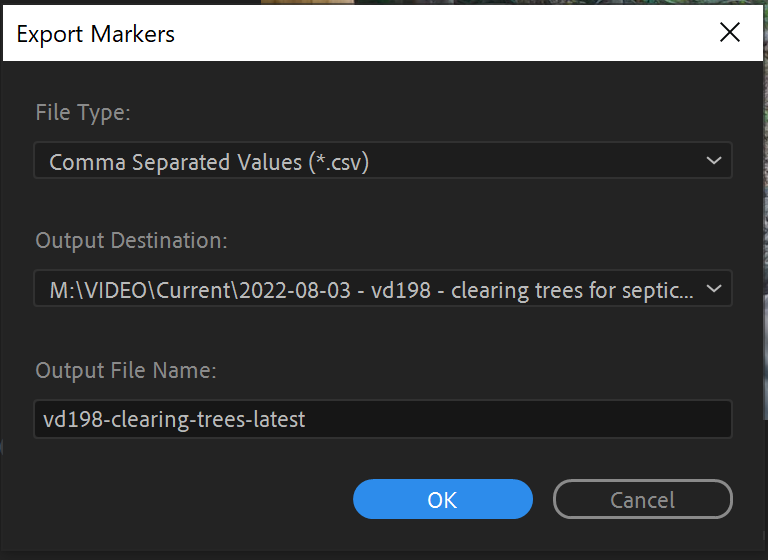Select the Comma Separated Values (*.csv) entry
The width and height of the screenshot is (768, 560).
(x=209, y=161)
